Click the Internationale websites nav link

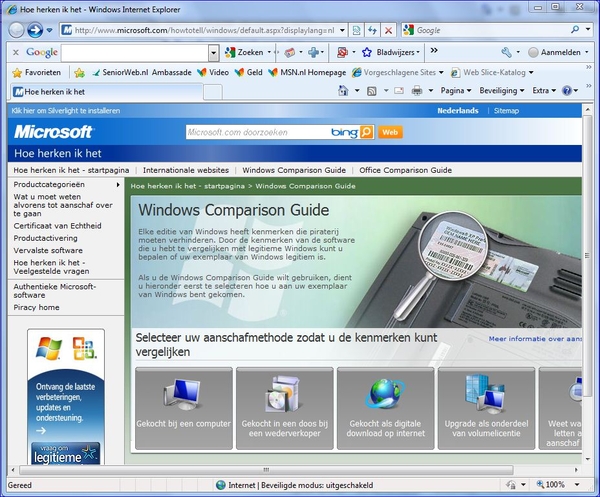[x=186, y=170]
